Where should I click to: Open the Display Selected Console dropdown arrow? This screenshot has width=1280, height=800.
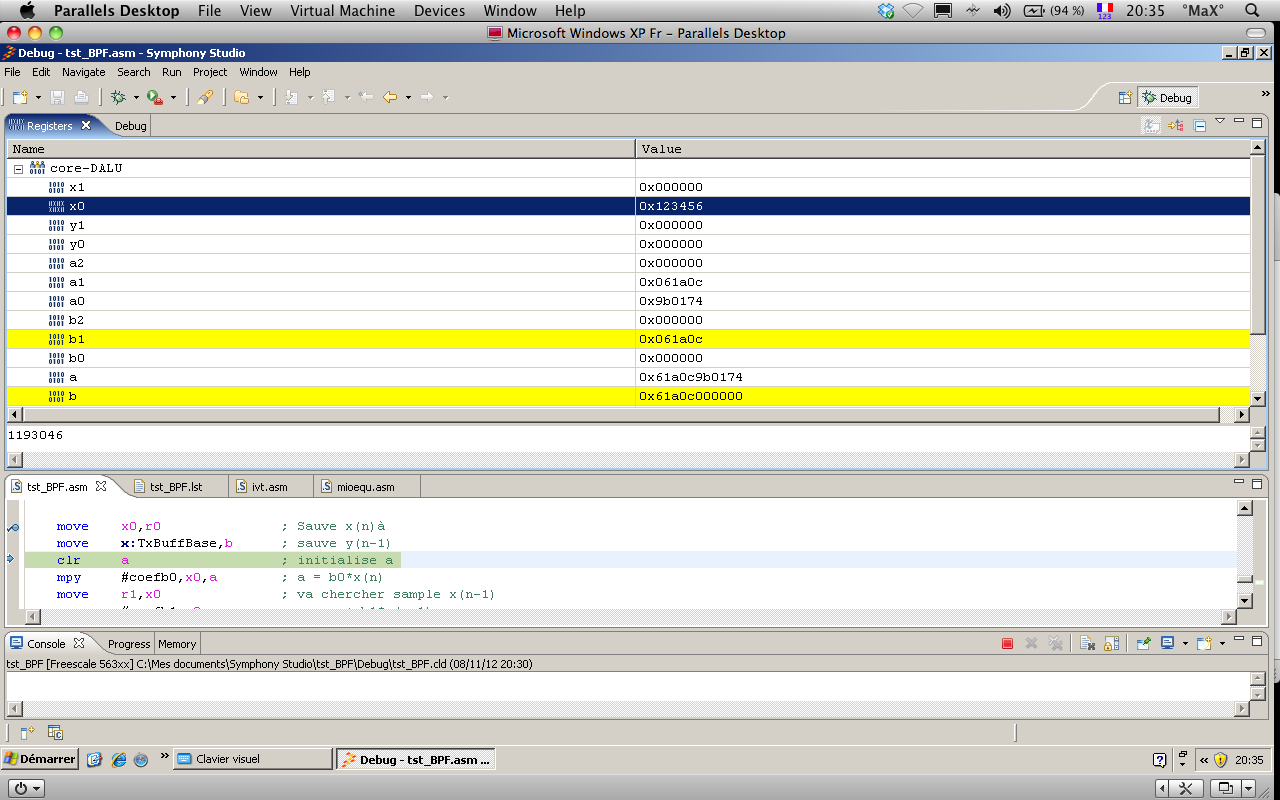(x=1185, y=644)
